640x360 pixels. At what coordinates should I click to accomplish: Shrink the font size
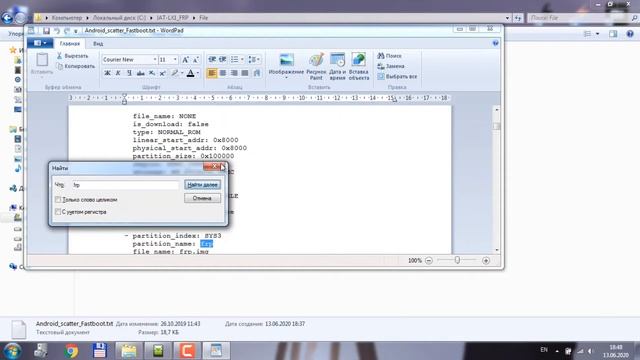196,60
